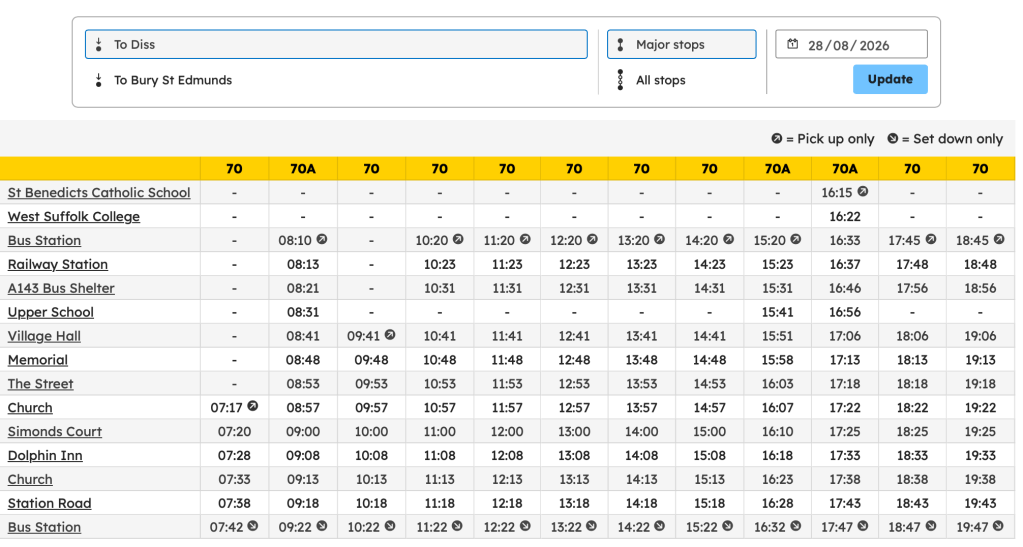The height and width of the screenshot is (547, 1023).
Task: Open the Village Hall stop link
Action: (44, 336)
